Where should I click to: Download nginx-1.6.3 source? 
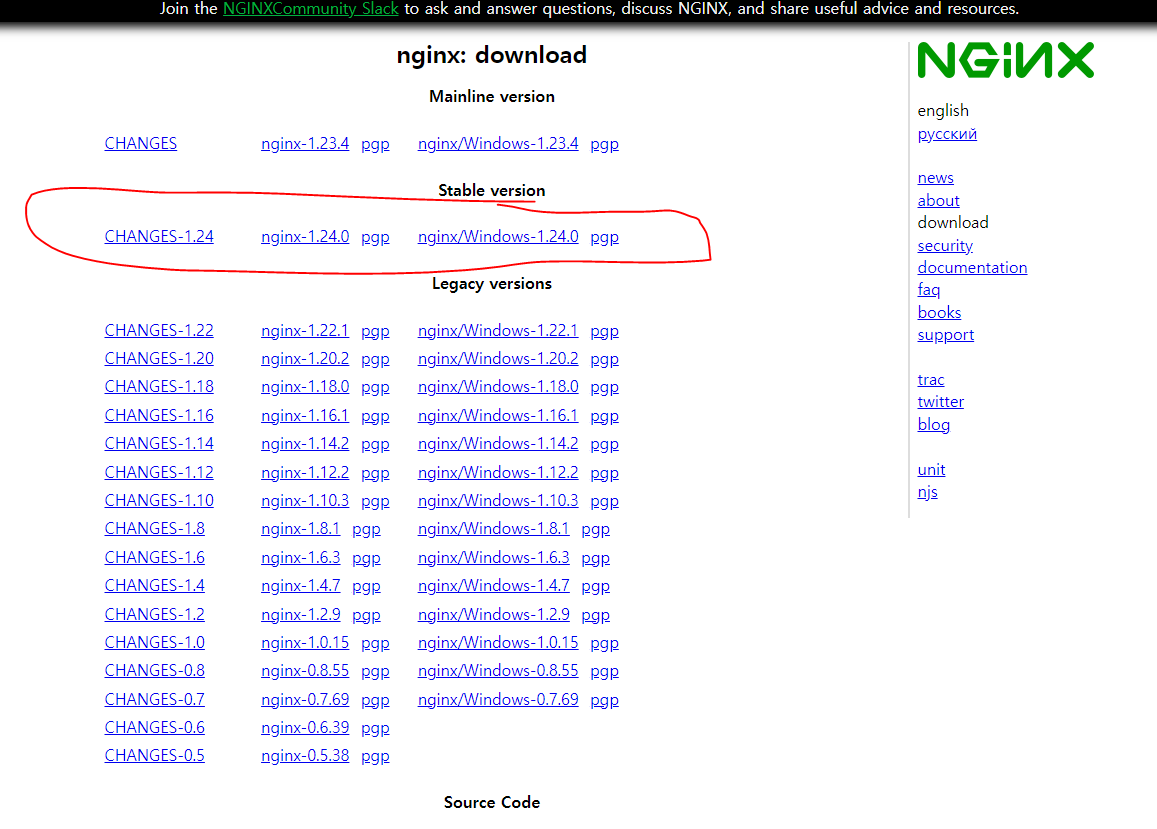click(x=300, y=557)
